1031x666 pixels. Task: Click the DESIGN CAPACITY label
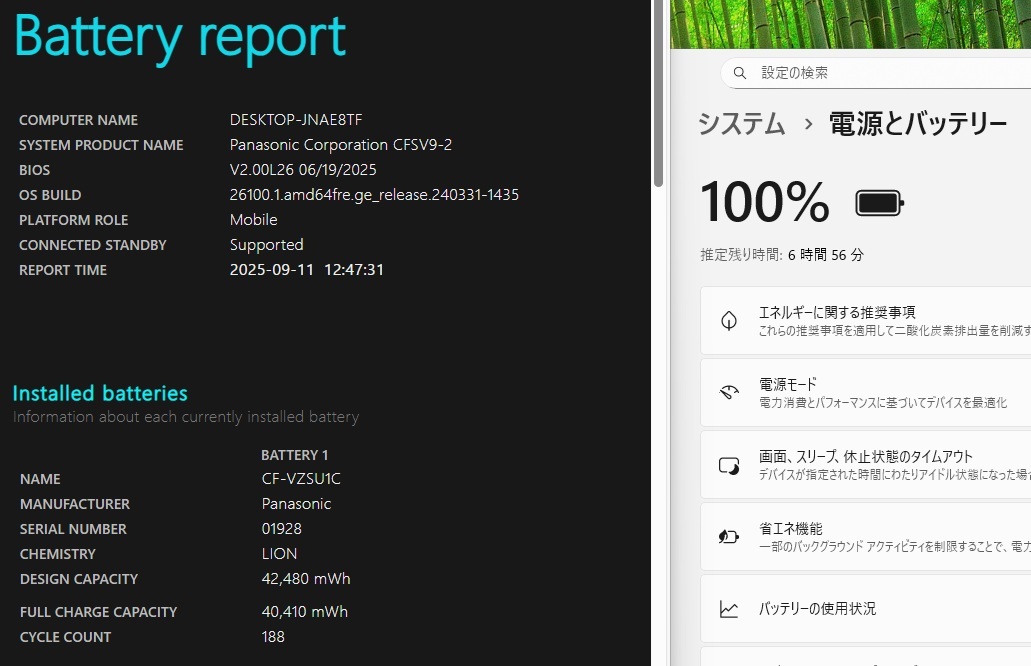79,579
